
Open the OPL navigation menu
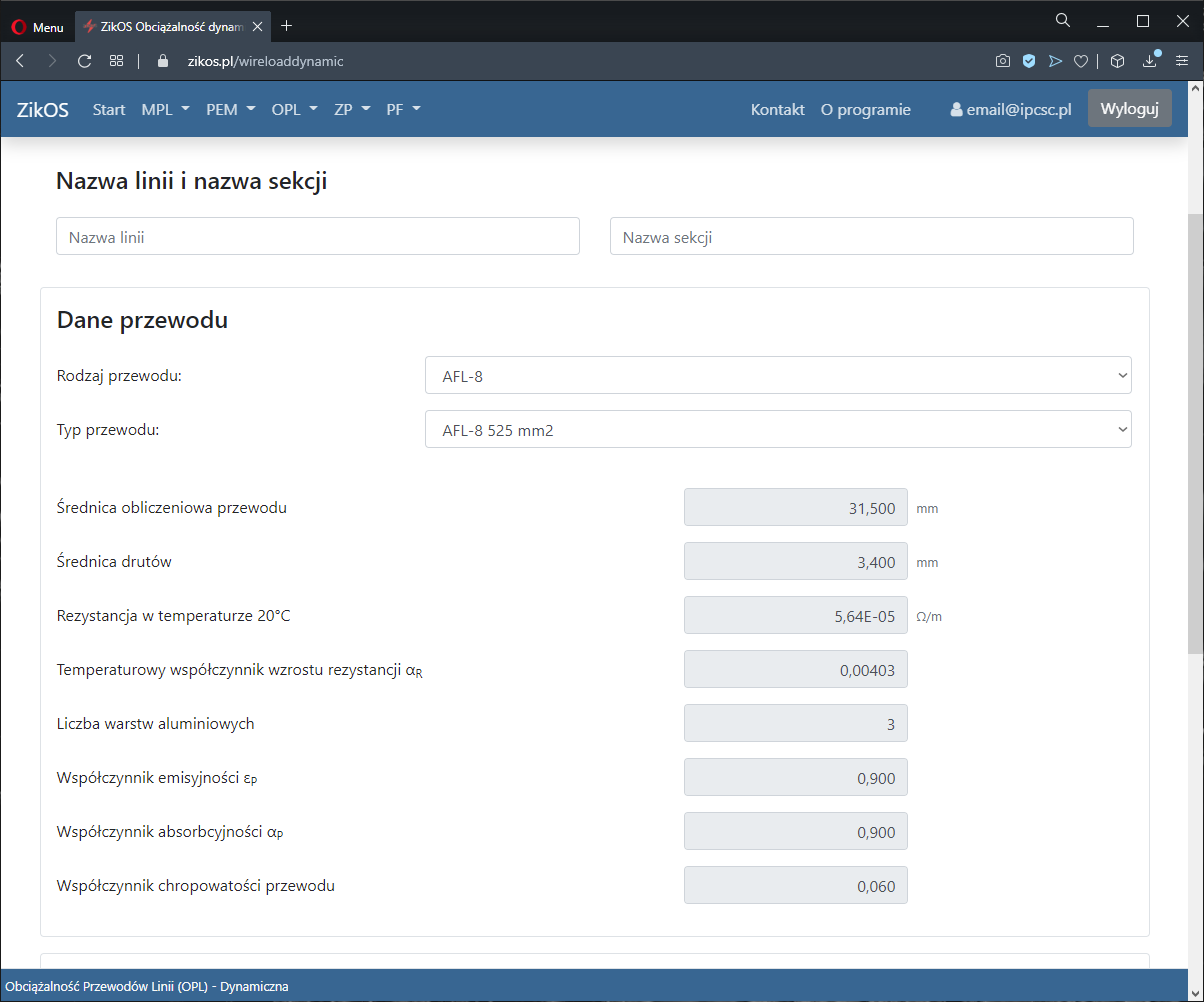point(294,110)
